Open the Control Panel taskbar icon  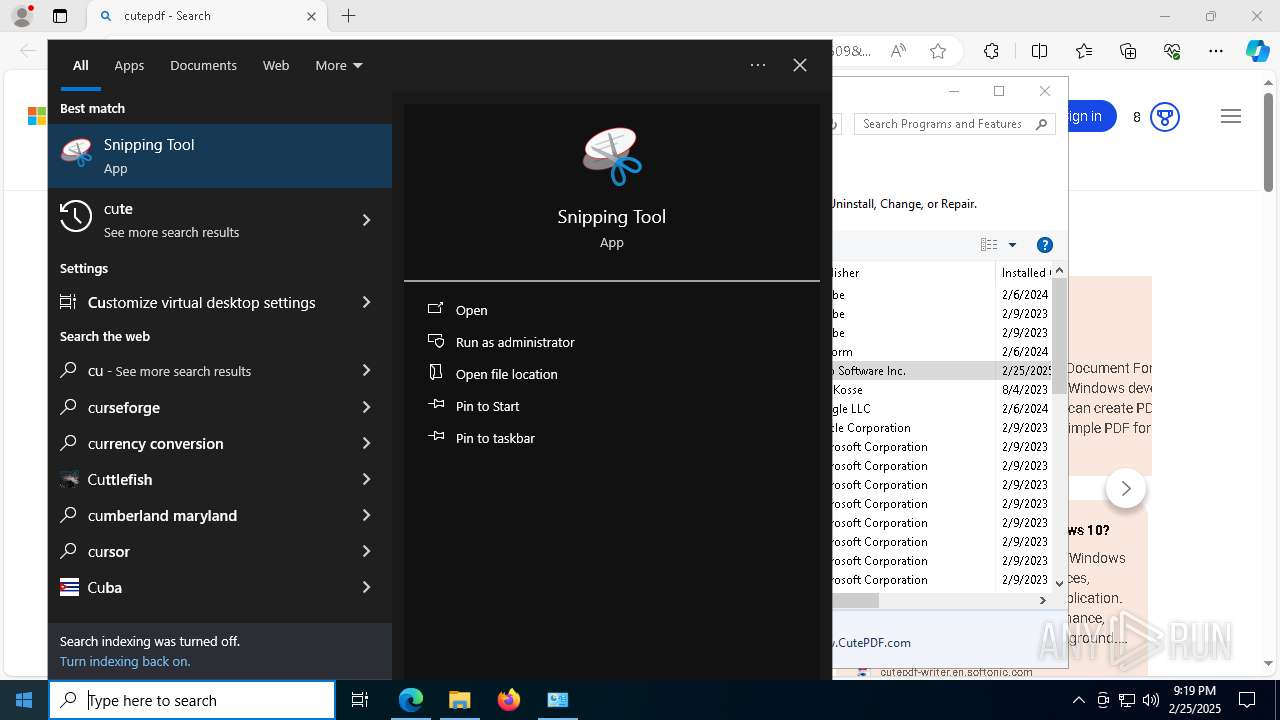point(558,700)
